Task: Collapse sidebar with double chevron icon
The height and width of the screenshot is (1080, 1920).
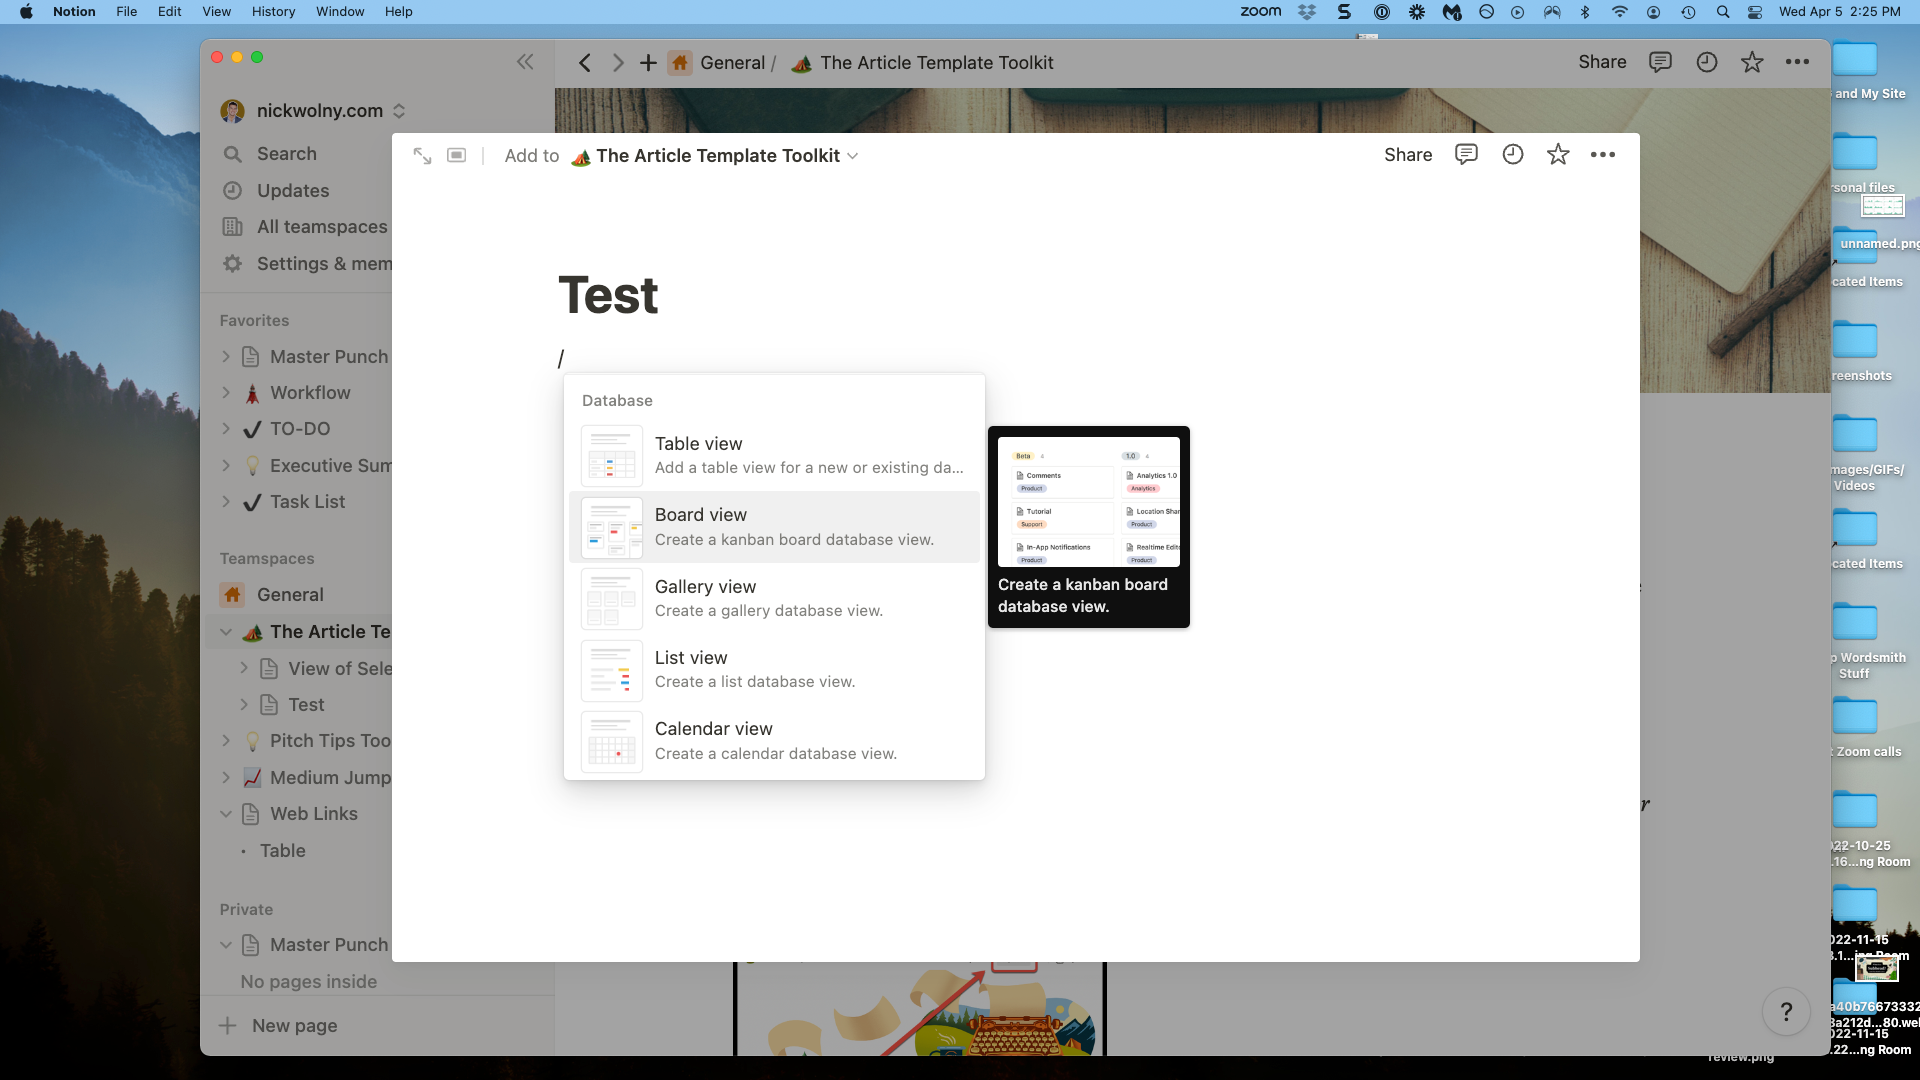Action: click(525, 62)
